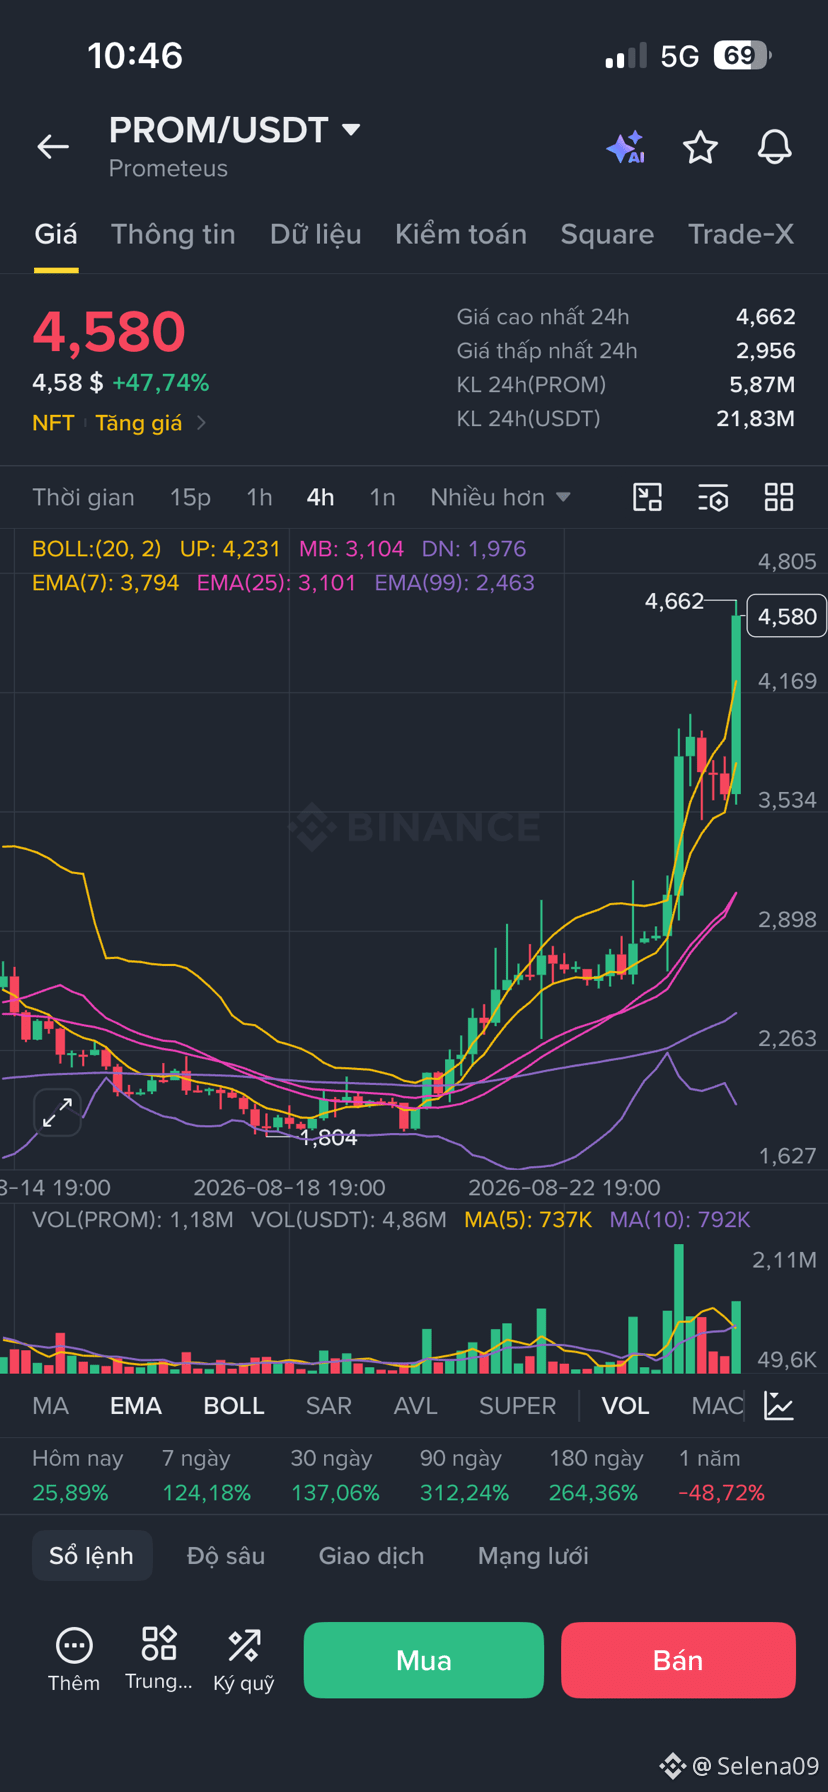
Task: Tap the MA(10): 792K volume legend
Action: click(x=680, y=1220)
